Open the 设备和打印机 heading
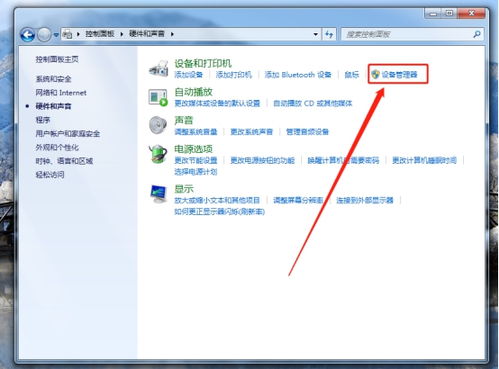Viewport: 499px width, 369px height. click(x=203, y=63)
